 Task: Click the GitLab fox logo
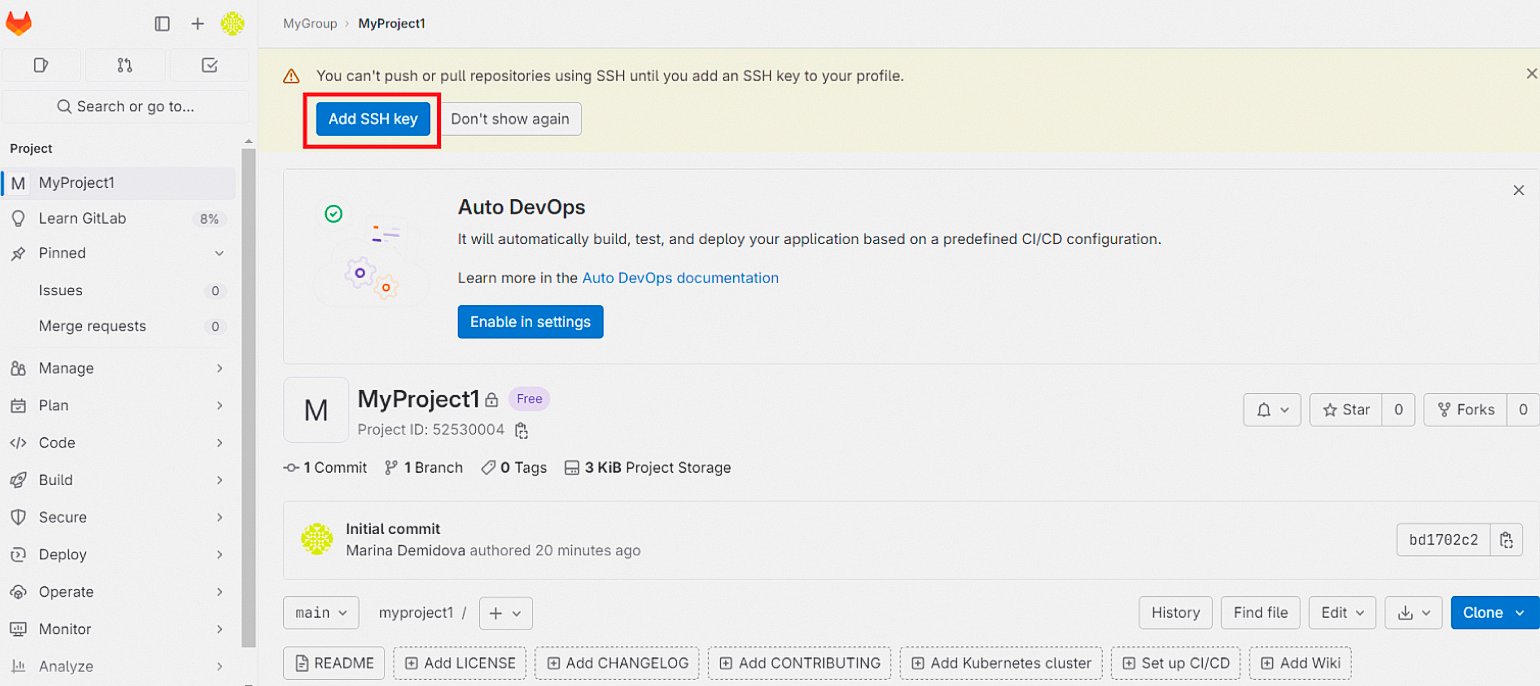(x=18, y=23)
